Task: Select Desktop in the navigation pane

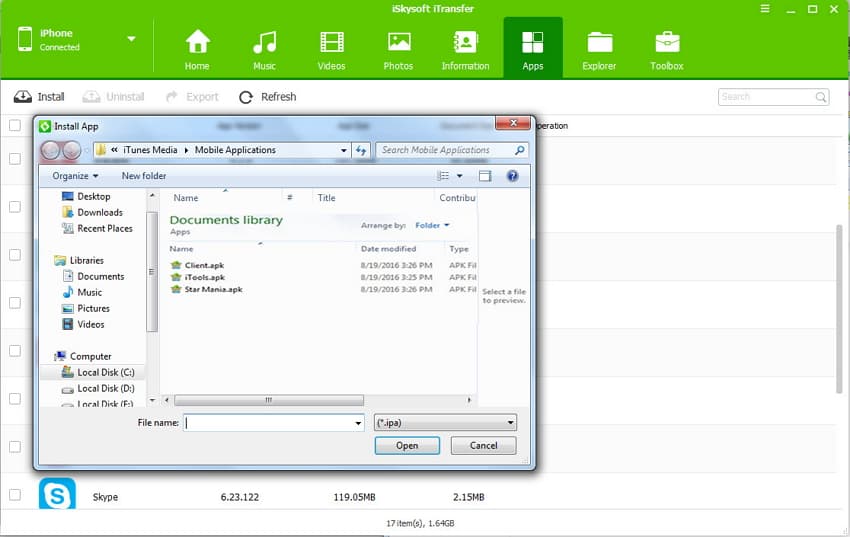Action: coord(86,196)
